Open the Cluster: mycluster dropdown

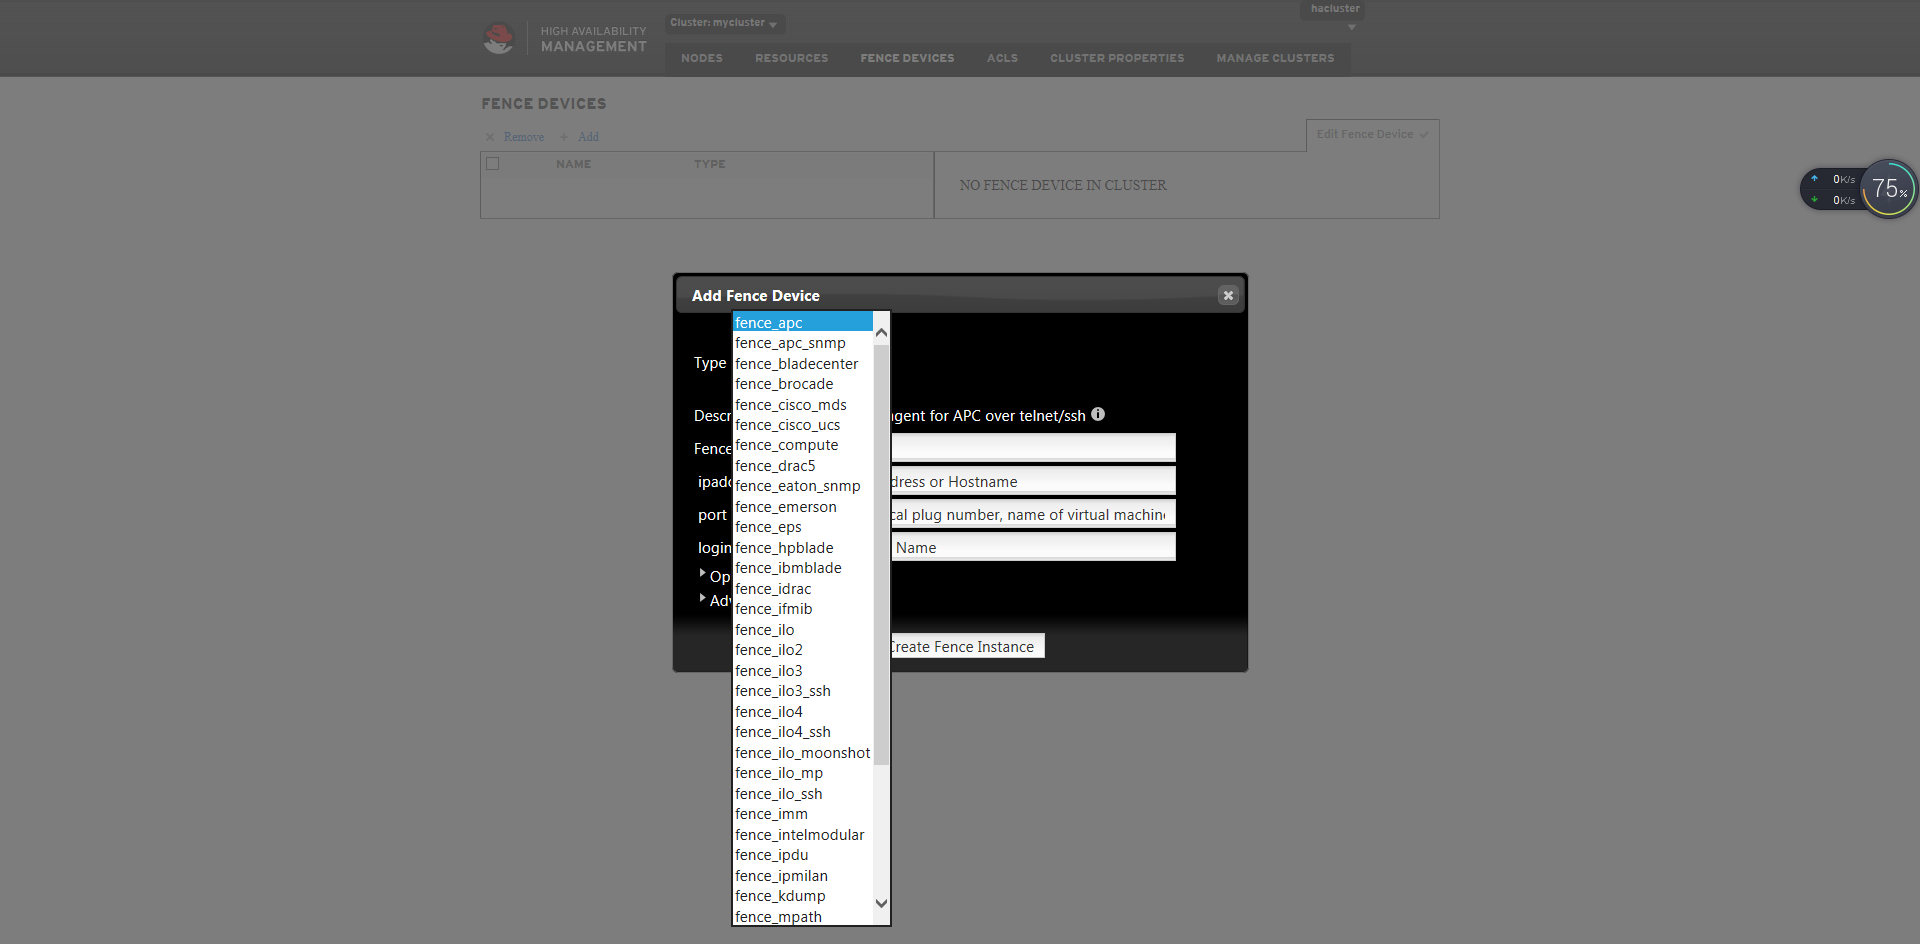pos(724,23)
